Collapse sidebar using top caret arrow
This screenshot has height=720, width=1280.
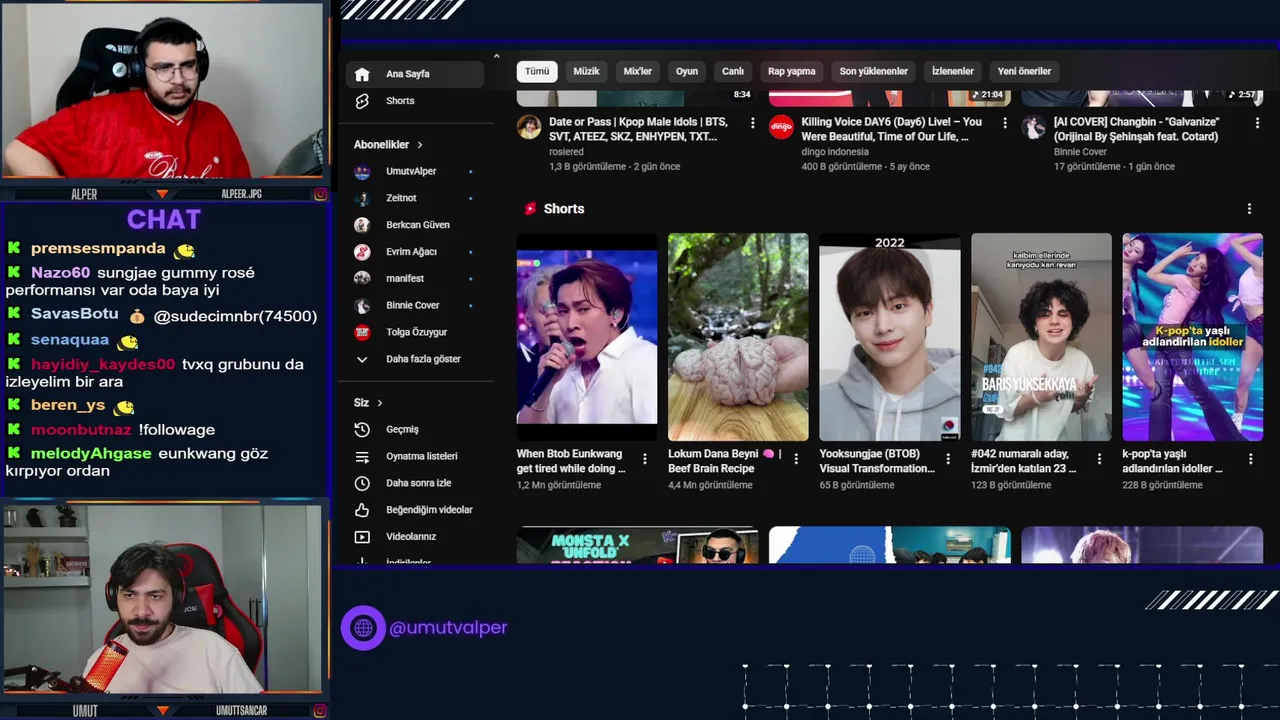(x=496, y=56)
